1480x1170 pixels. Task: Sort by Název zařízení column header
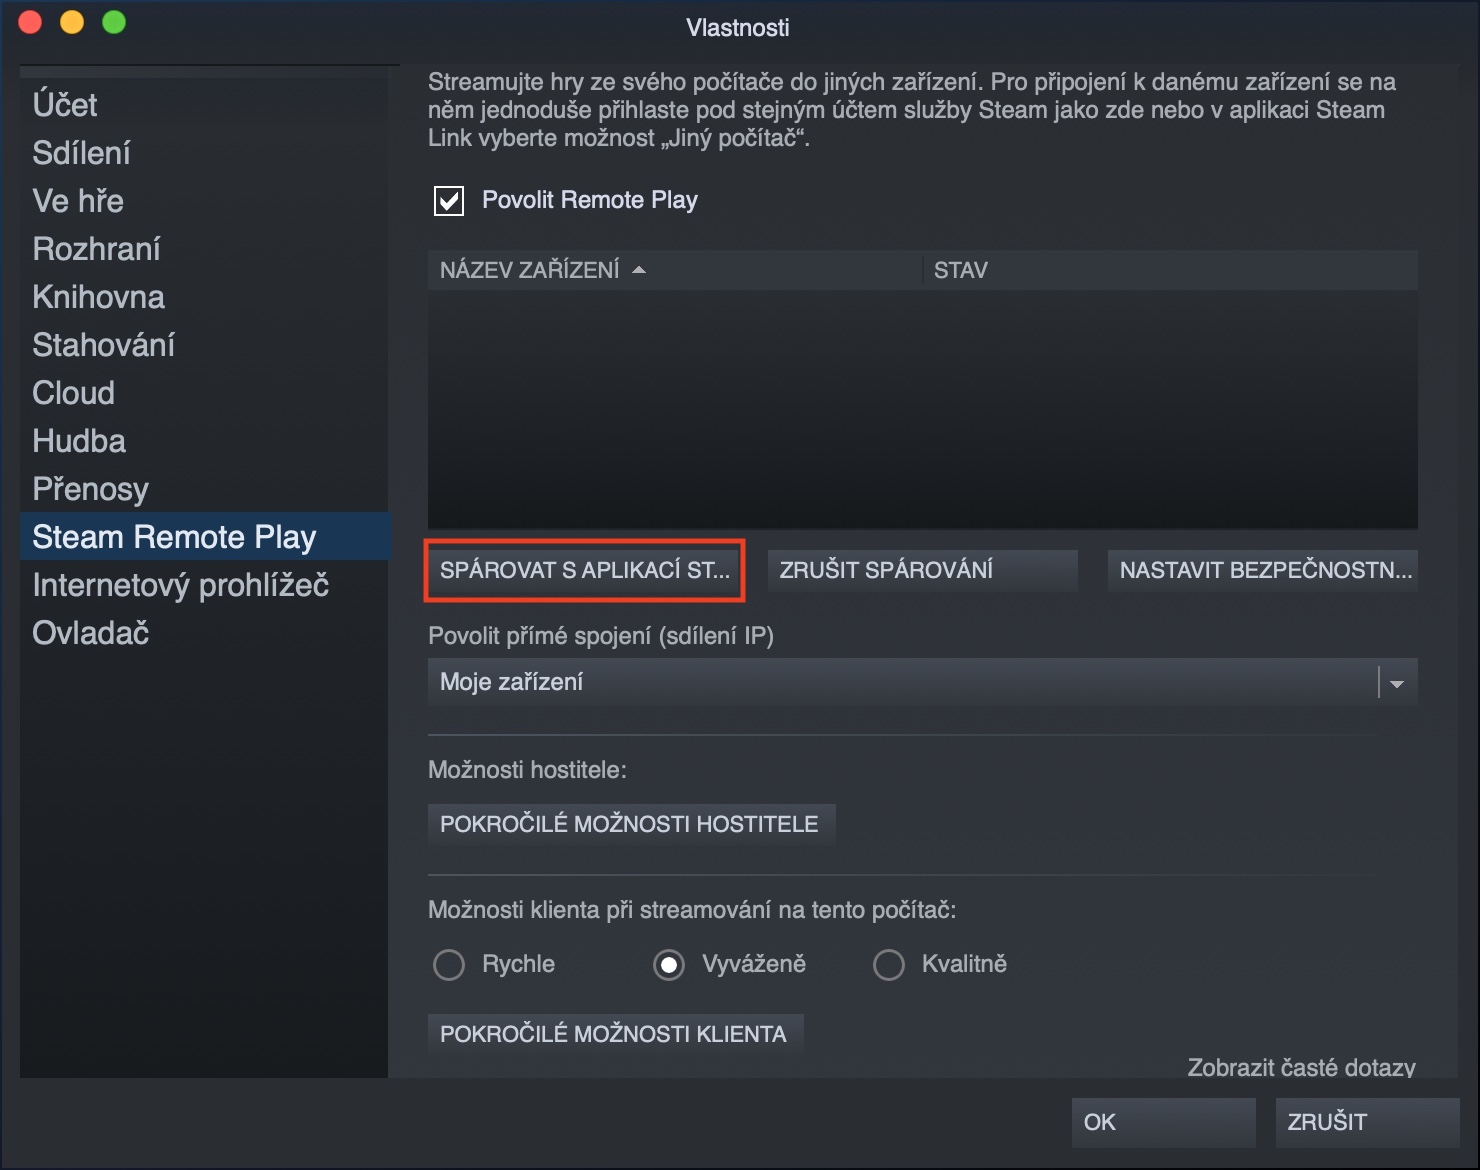(530, 270)
